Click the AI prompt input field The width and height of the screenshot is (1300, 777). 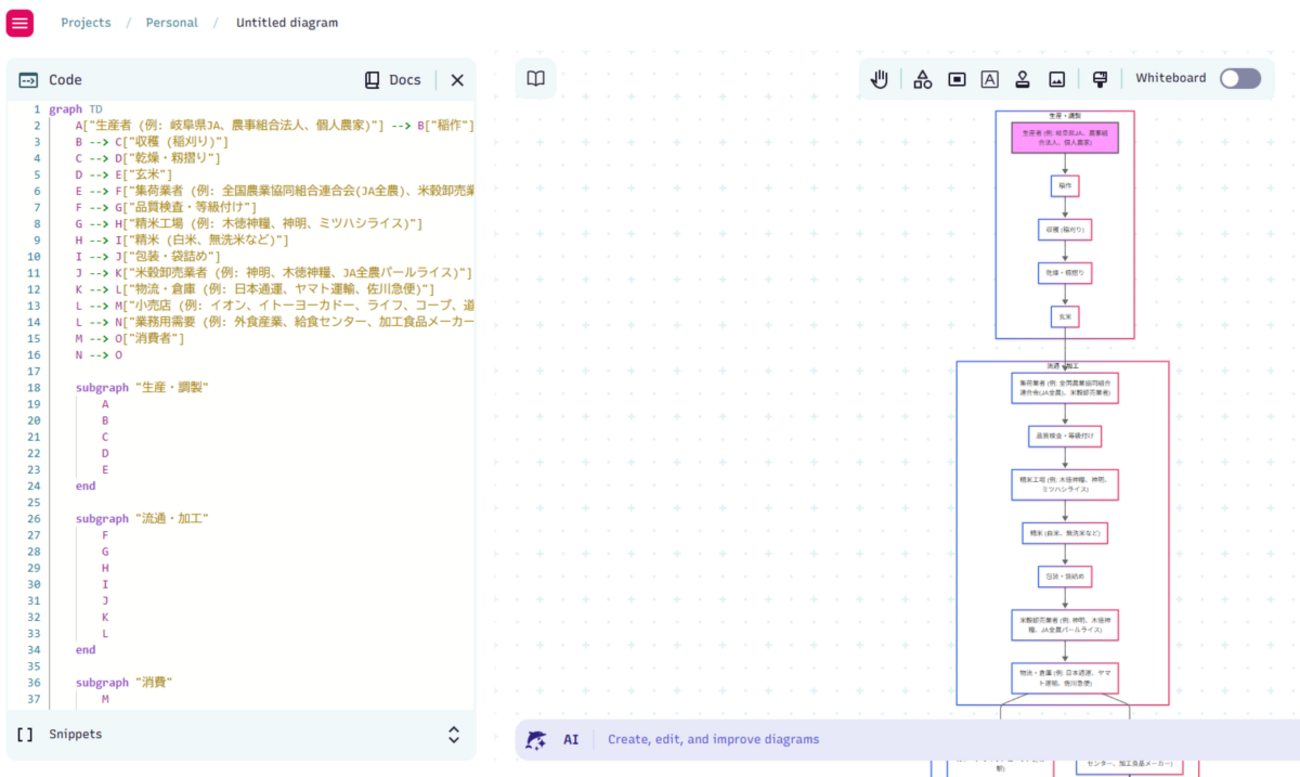(800, 739)
